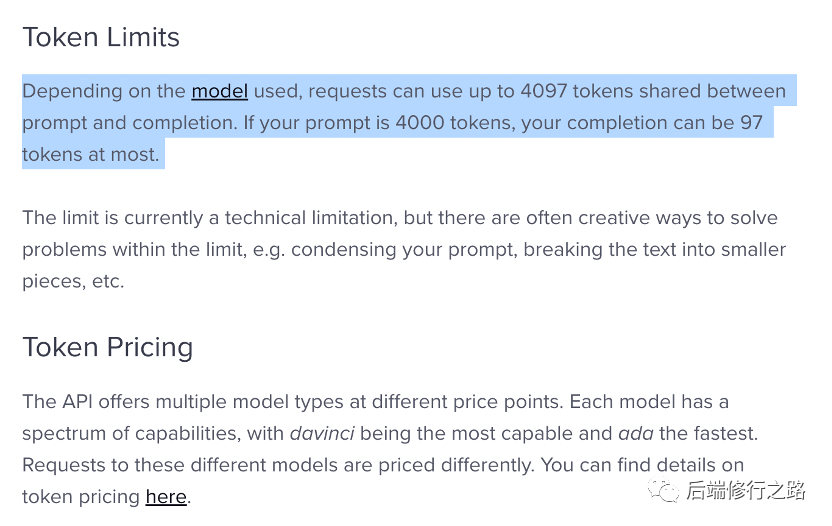
Task: Click the italic word "ada"
Action: point(636,434)
